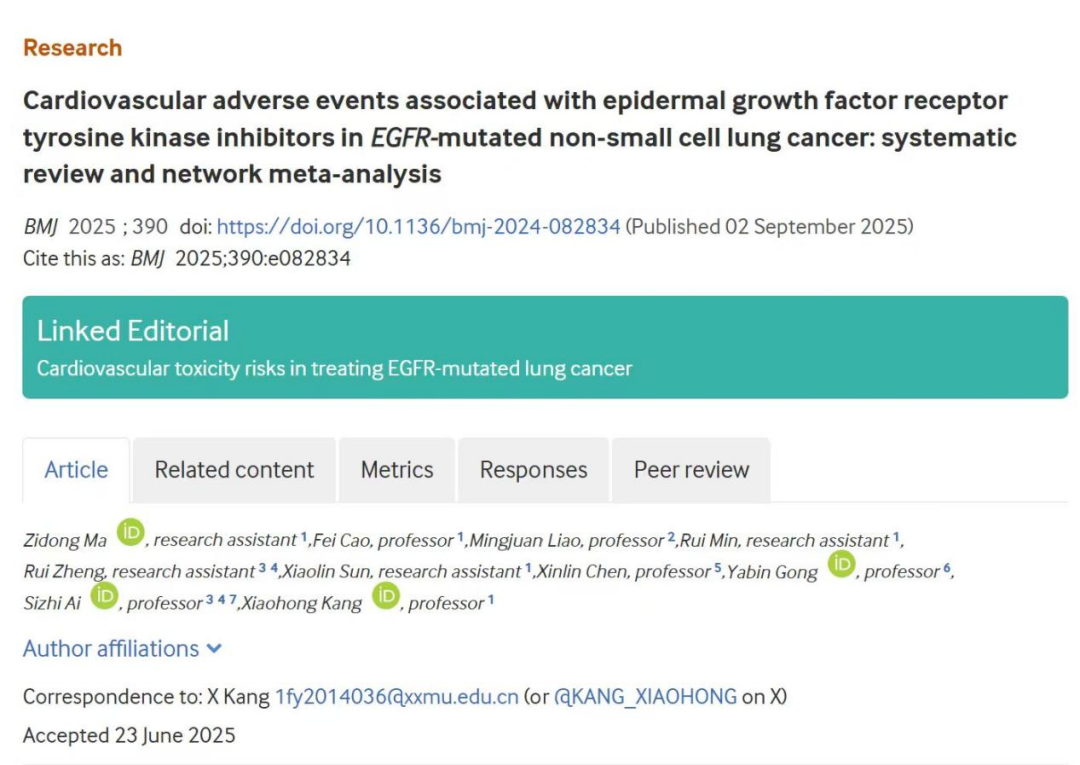Screen dimensions: 1080x765
Task: Open the Responses tab
Action: [x=533, y=470]
